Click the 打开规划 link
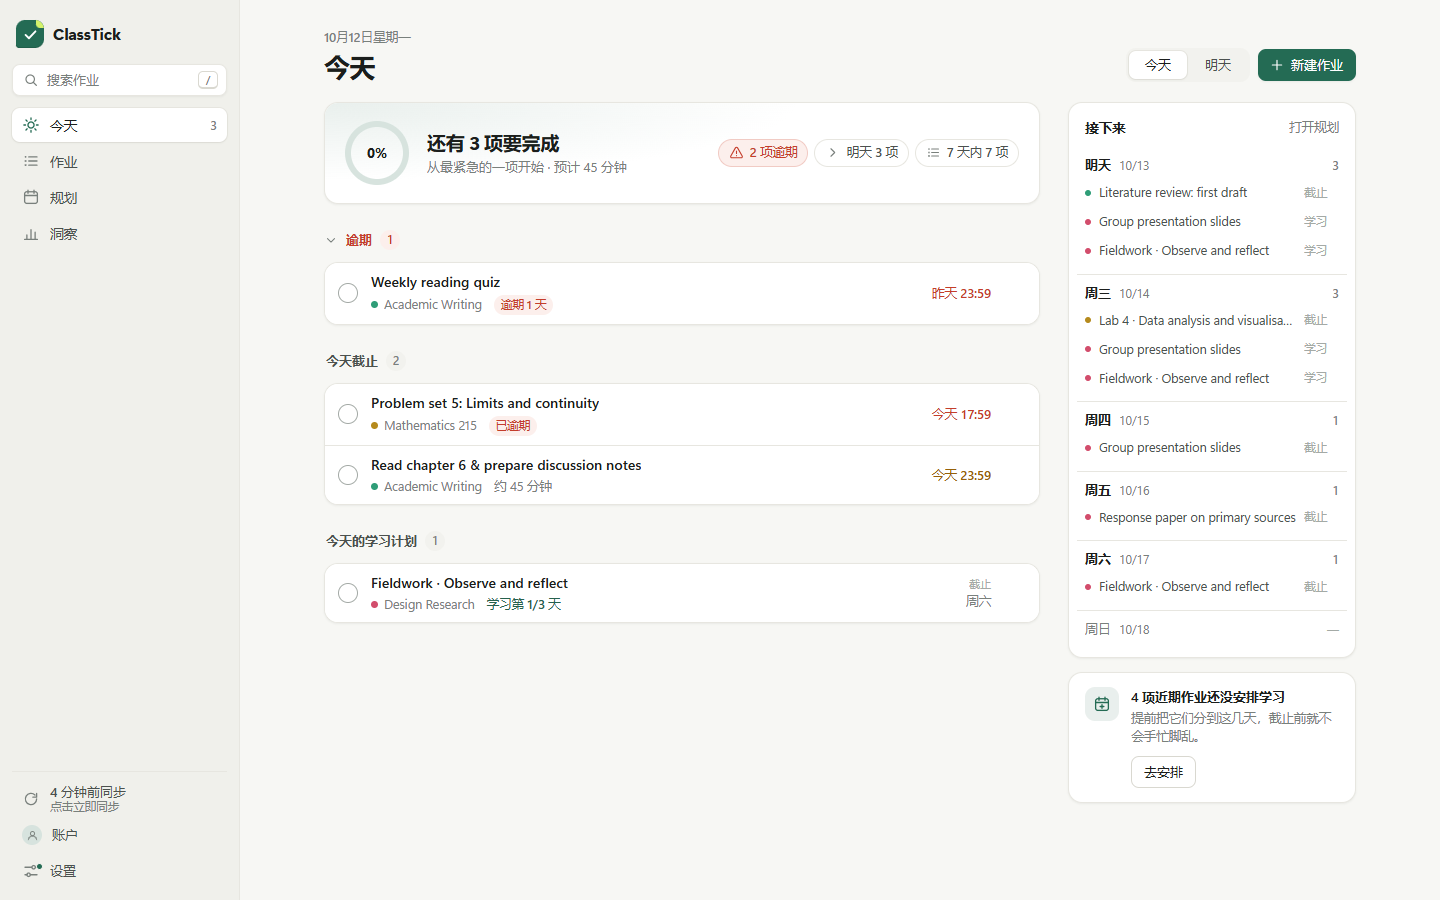The image size is (1440, 900). tap(1314, 127)
